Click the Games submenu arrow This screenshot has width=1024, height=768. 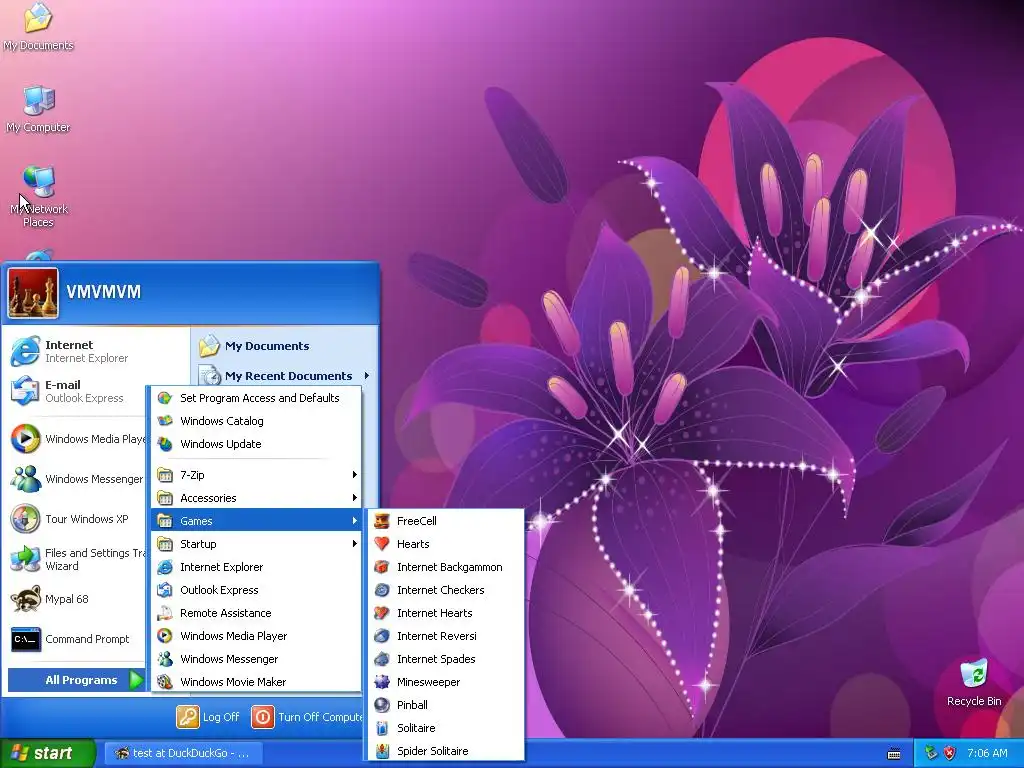pos(355,520)
